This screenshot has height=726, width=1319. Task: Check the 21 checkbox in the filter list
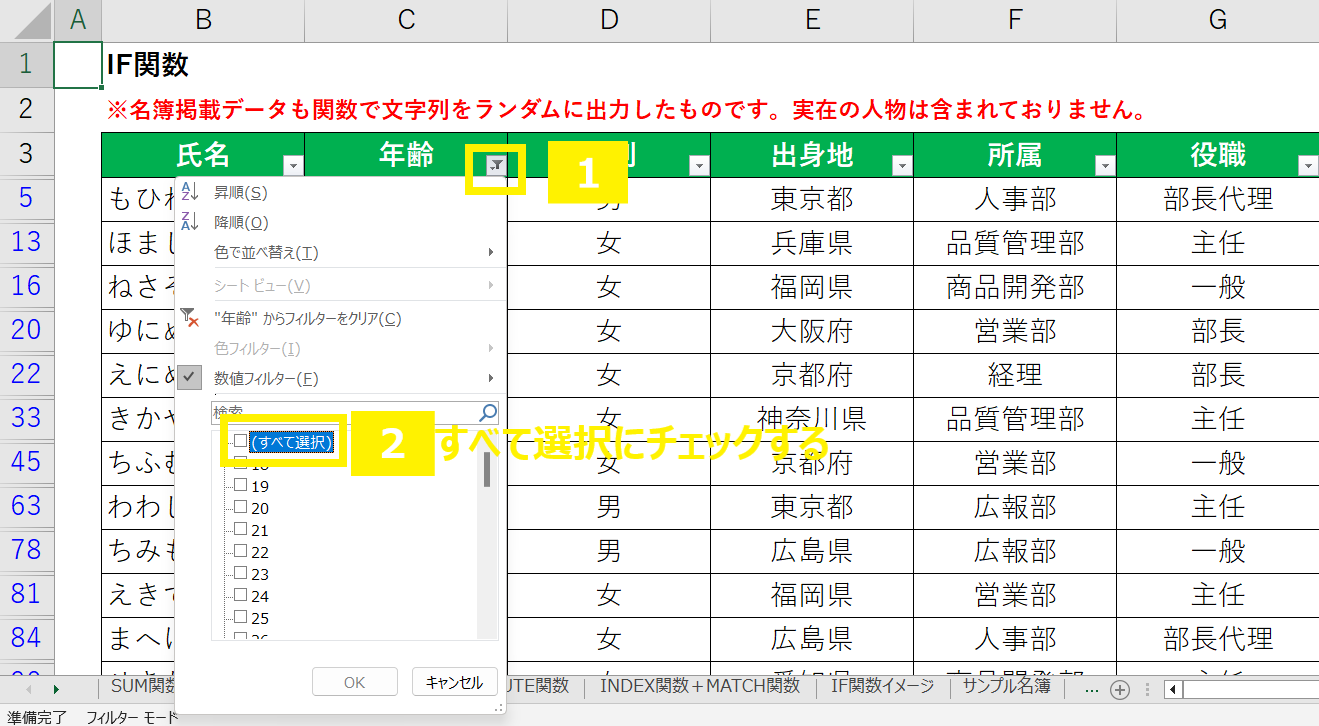(240, 530)
